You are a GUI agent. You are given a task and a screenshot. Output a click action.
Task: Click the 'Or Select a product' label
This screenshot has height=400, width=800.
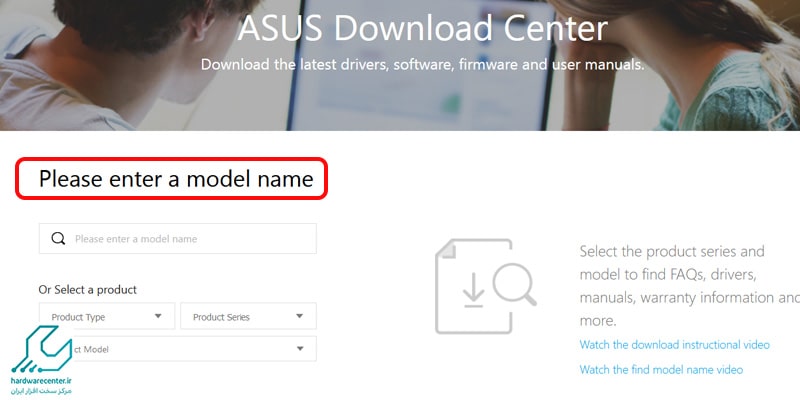(x=88, y=290)
